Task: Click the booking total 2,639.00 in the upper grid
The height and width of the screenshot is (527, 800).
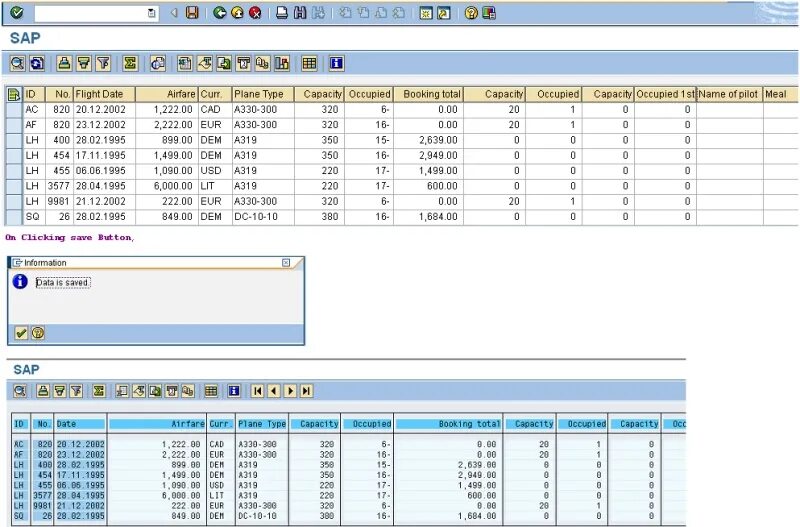Action: pyautogui.click(x=428, y=140)
